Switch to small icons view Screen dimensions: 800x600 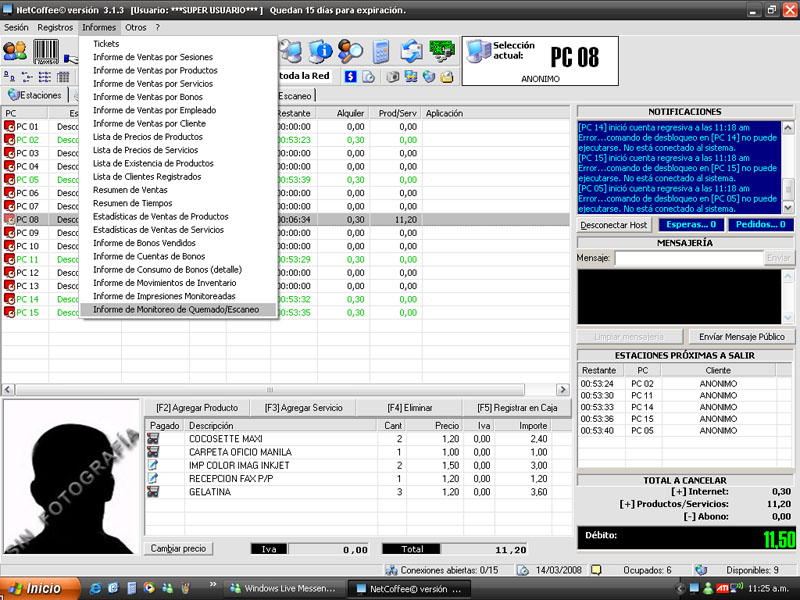(27, 77)
